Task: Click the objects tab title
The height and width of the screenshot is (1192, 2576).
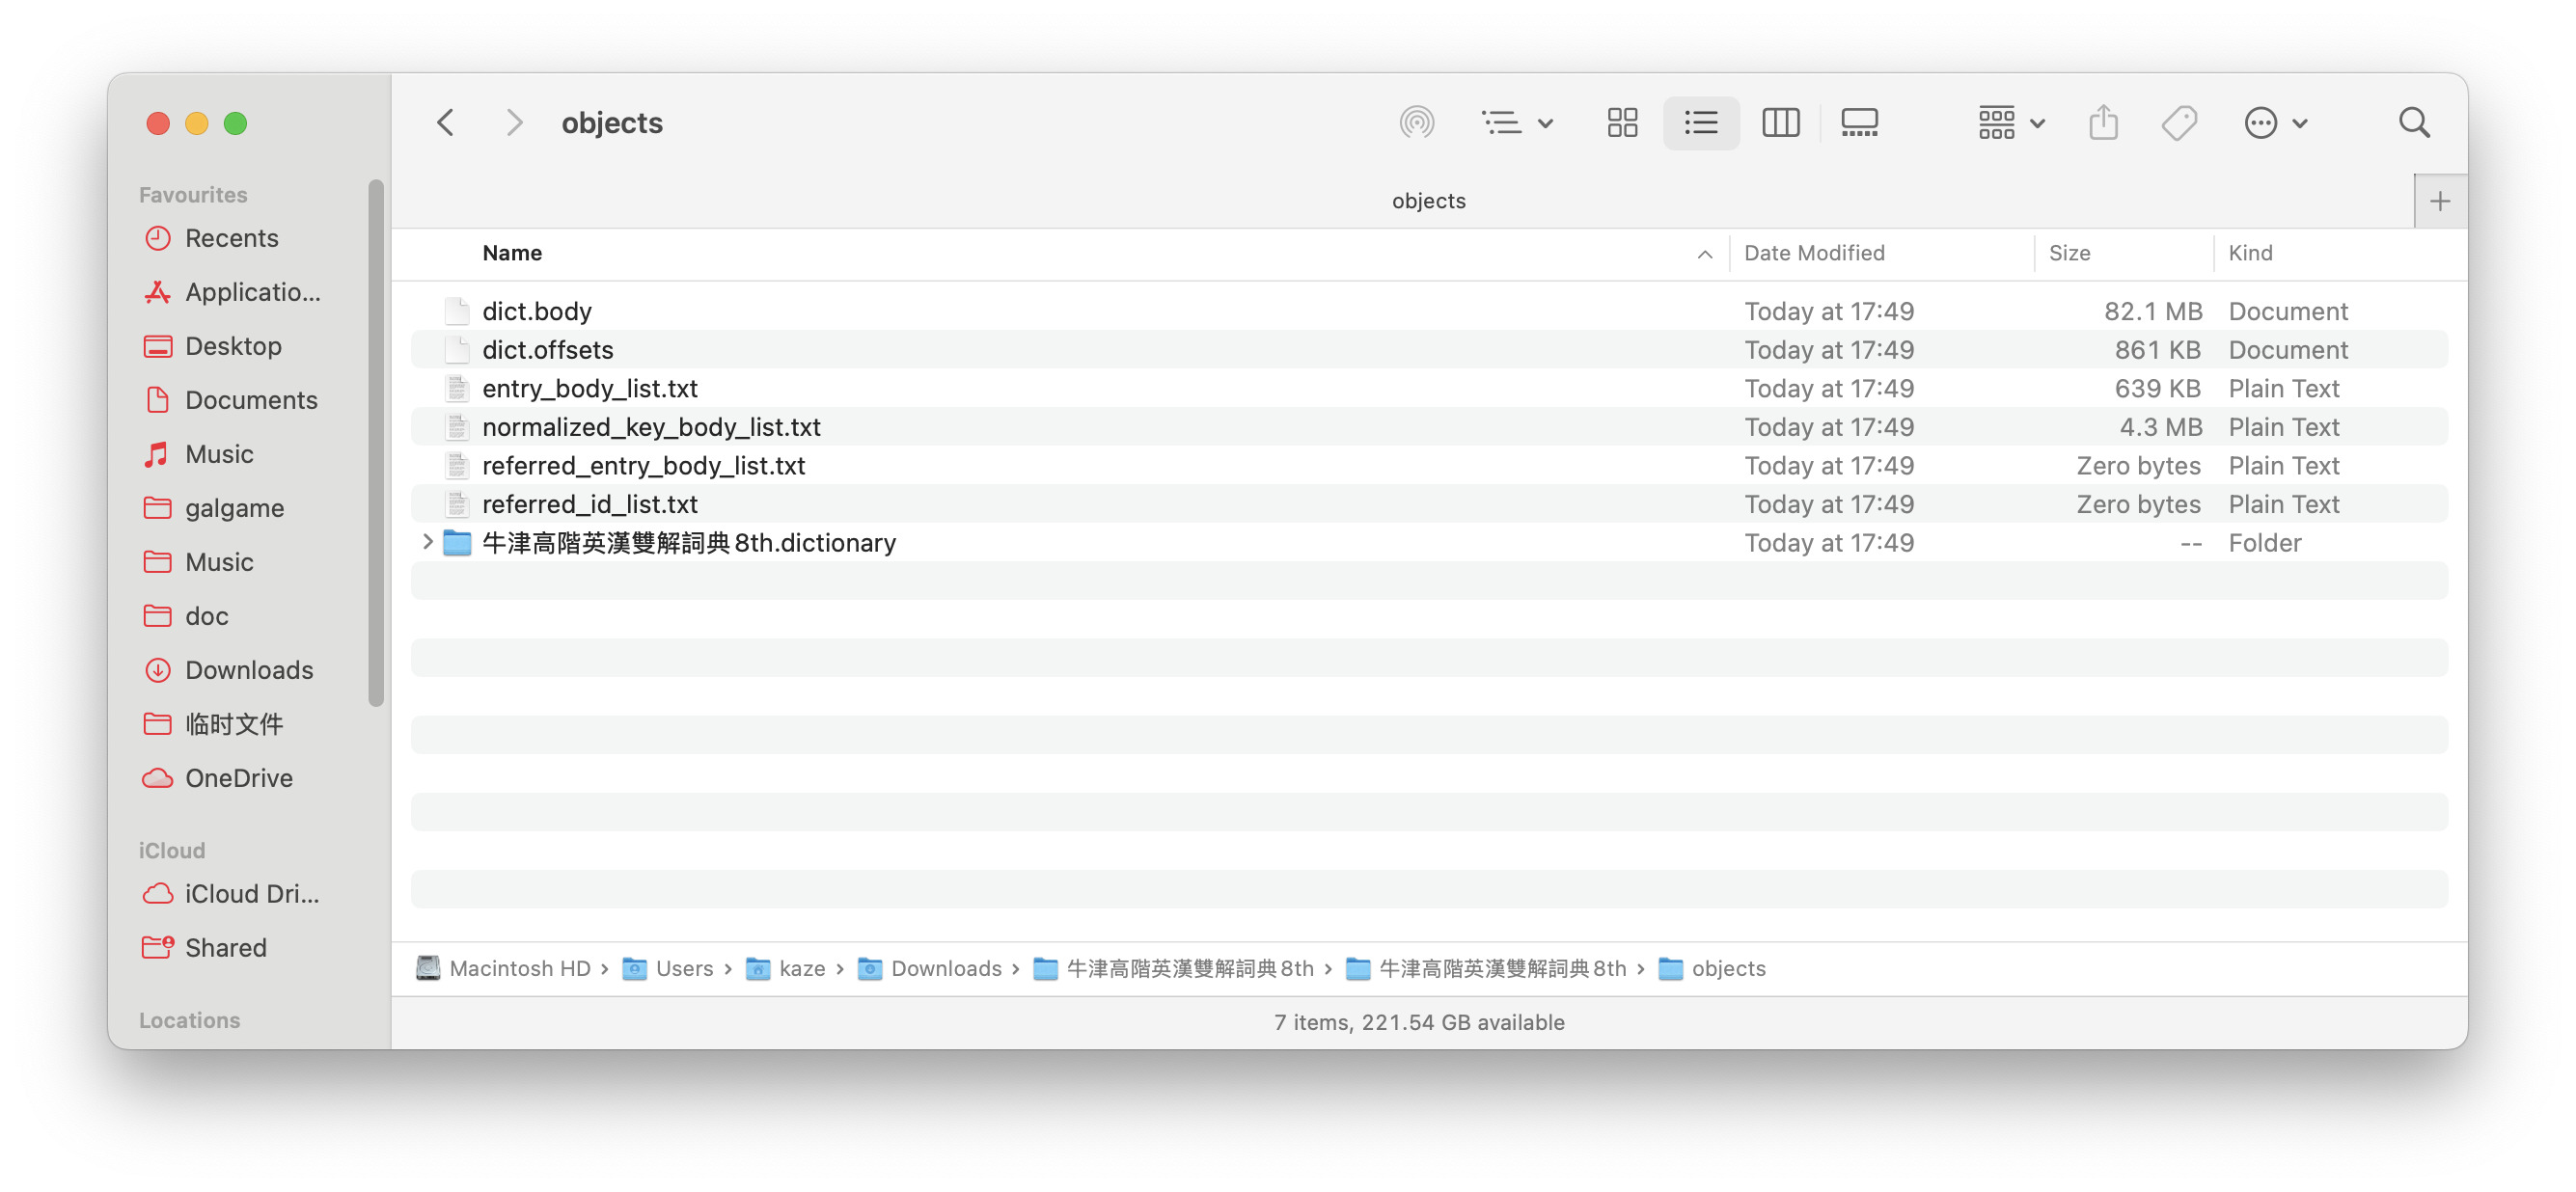Action: point(1428,201)
